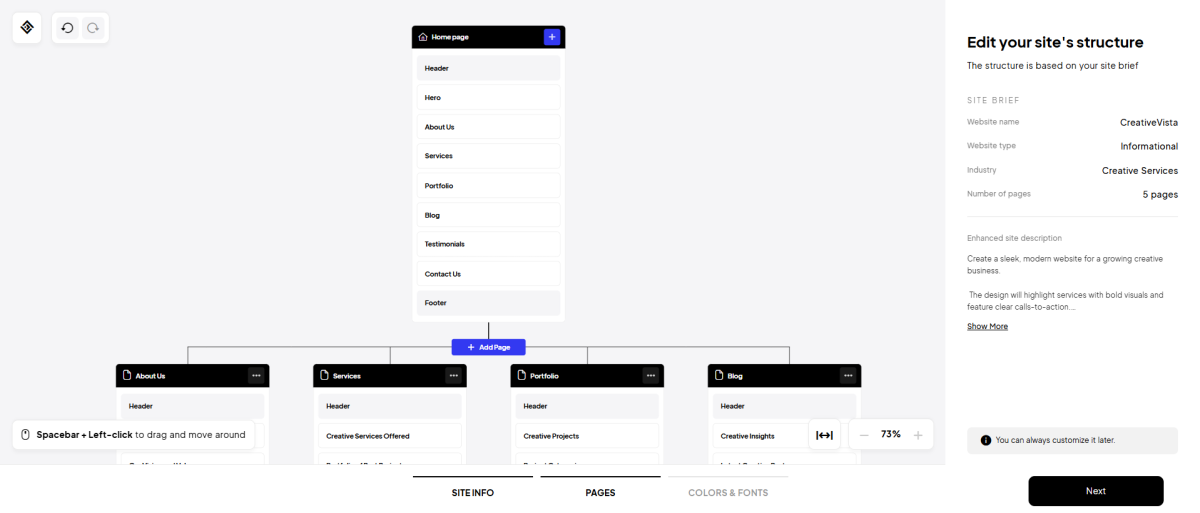Viewport: 1200px width, 513px height.
Task: Zoom out the canvas
Action: (x=864, y=435)
